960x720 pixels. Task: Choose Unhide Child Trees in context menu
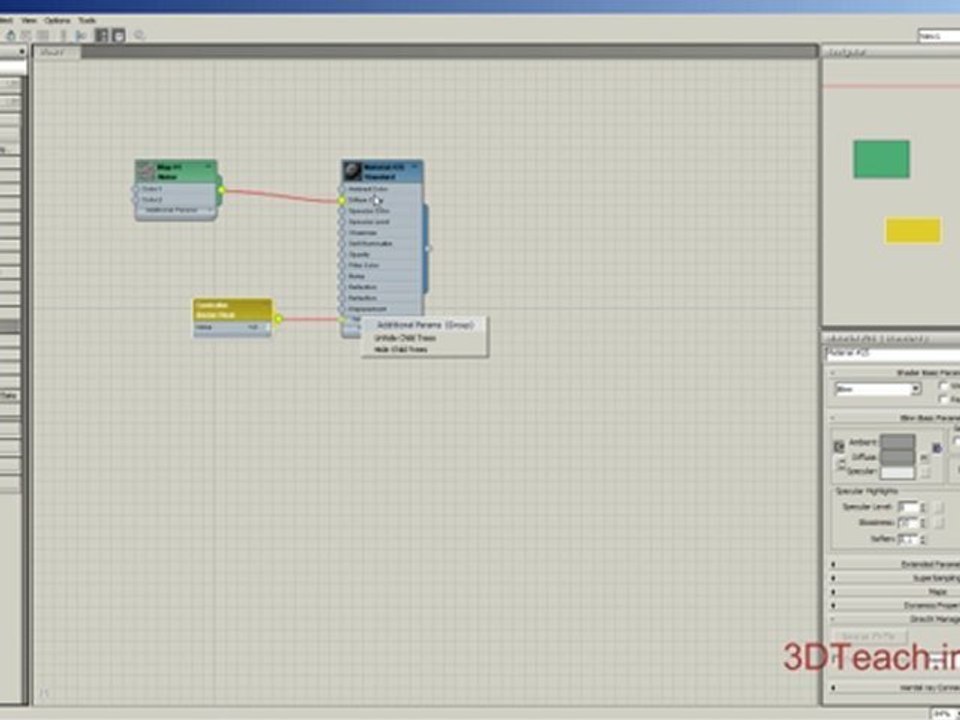point(405,338)
